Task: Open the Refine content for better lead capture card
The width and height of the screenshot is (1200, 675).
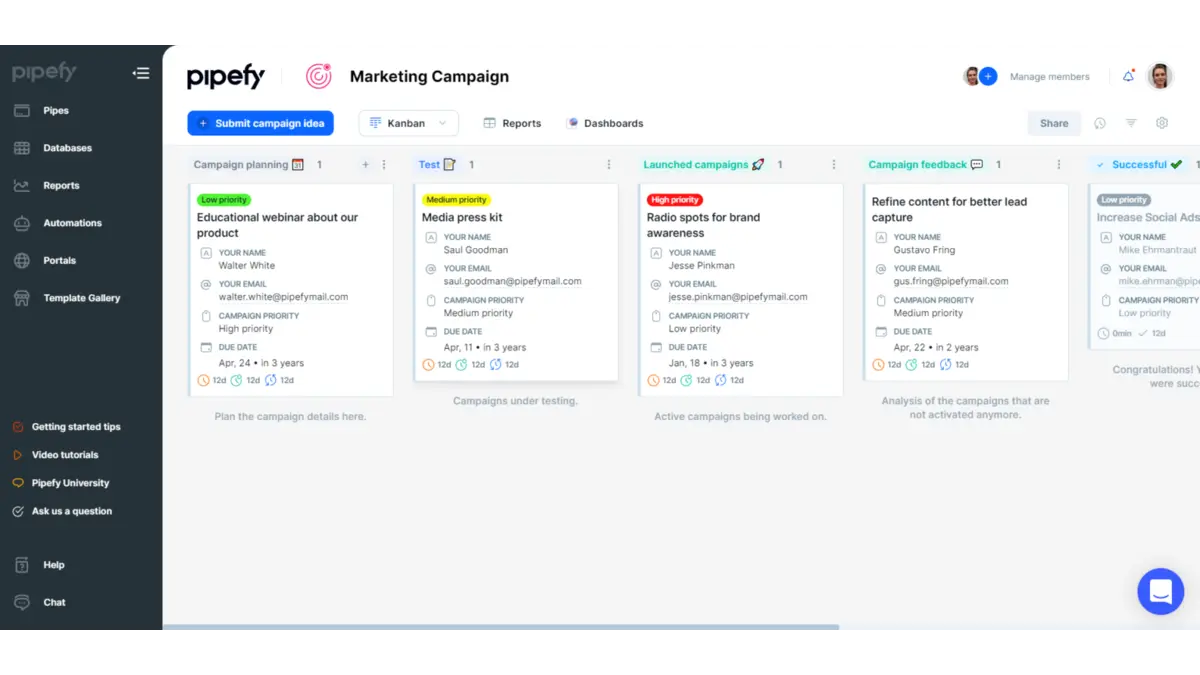Action: pyautogui.click(x=966, y=282)
